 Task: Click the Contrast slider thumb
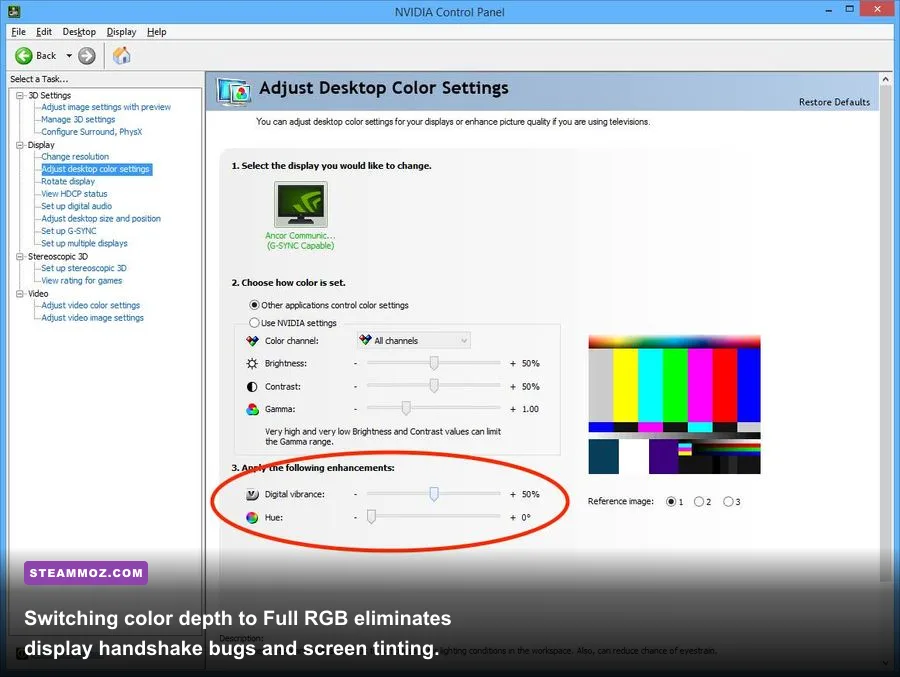pyautogui.click(x=434, y=386)
